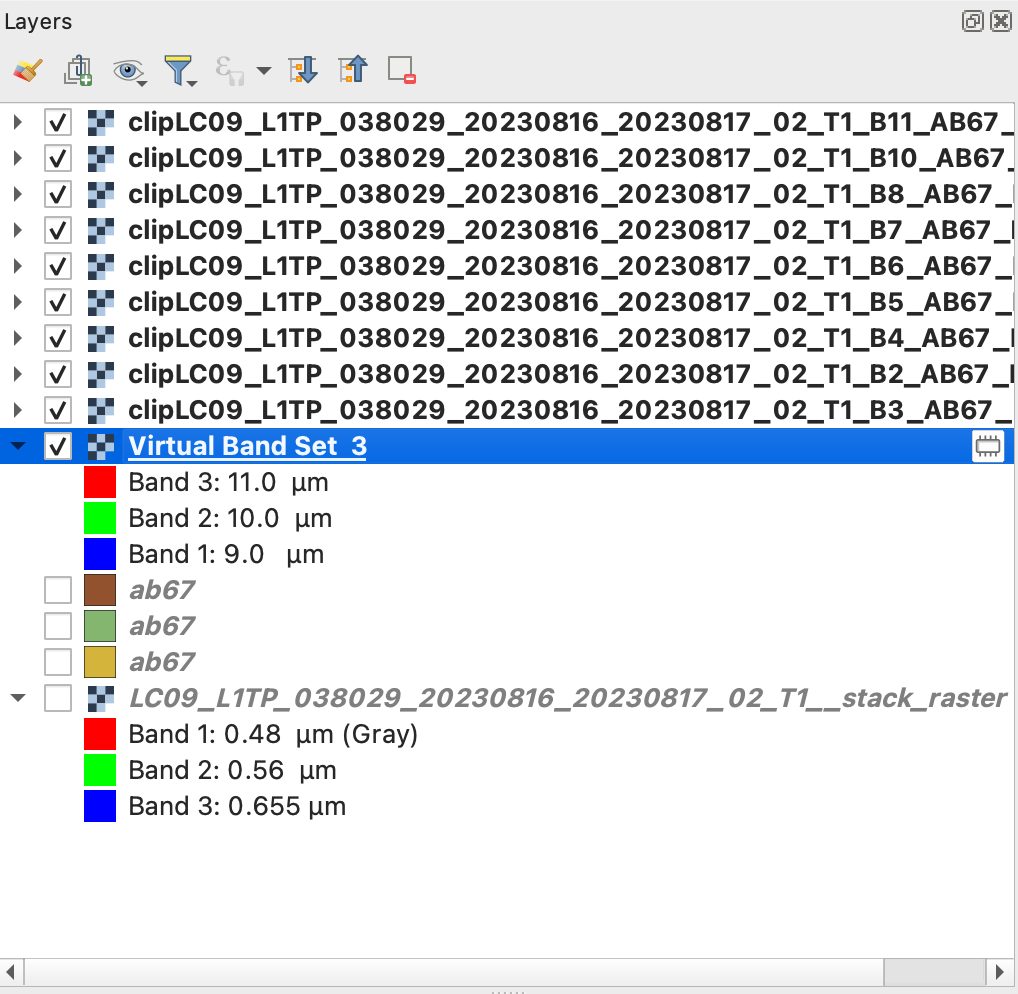This screenshot has height=994, width=1018.
Task: Click the Expand All layers icon
Action: [303, 70]
